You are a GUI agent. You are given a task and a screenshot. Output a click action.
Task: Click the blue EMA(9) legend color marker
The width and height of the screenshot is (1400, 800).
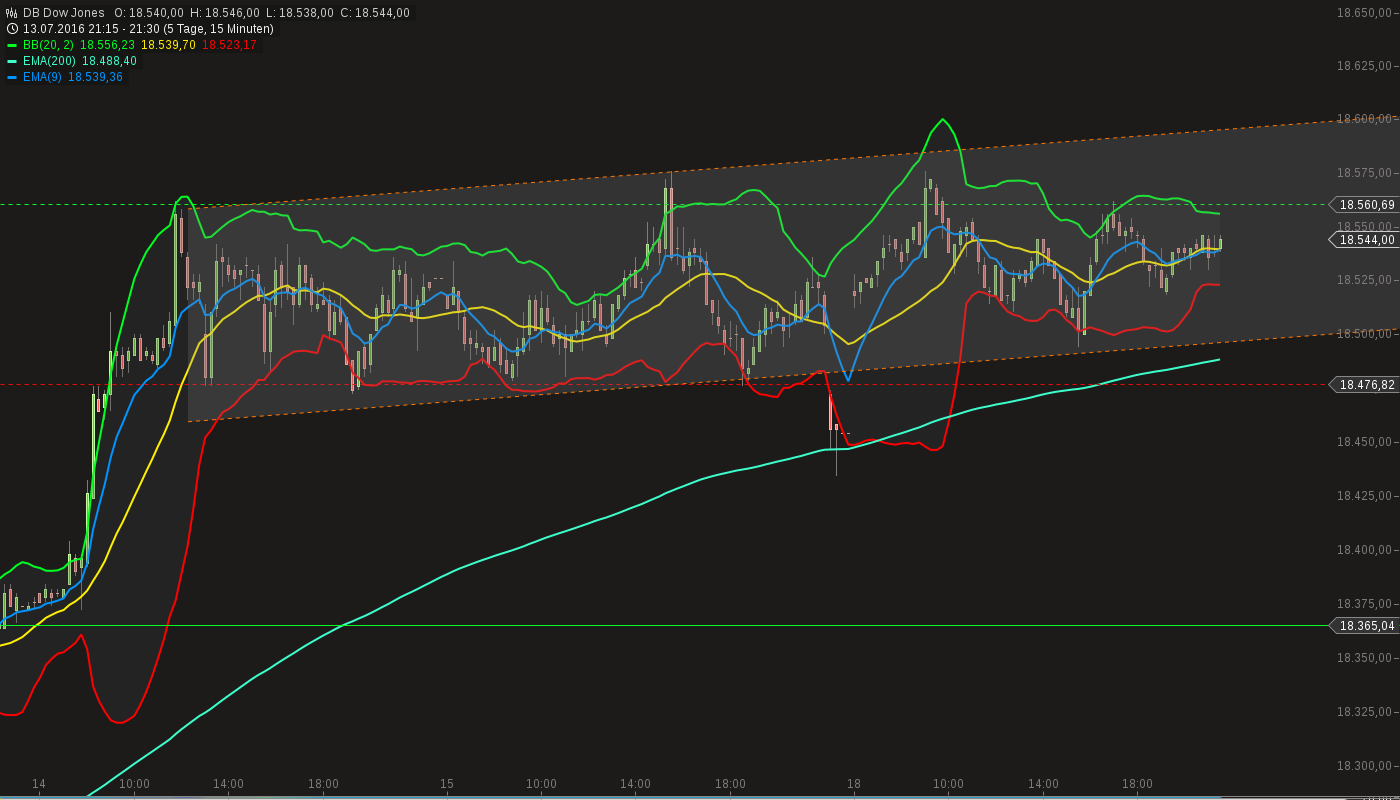pyautogui.click(x=12, y=77)
